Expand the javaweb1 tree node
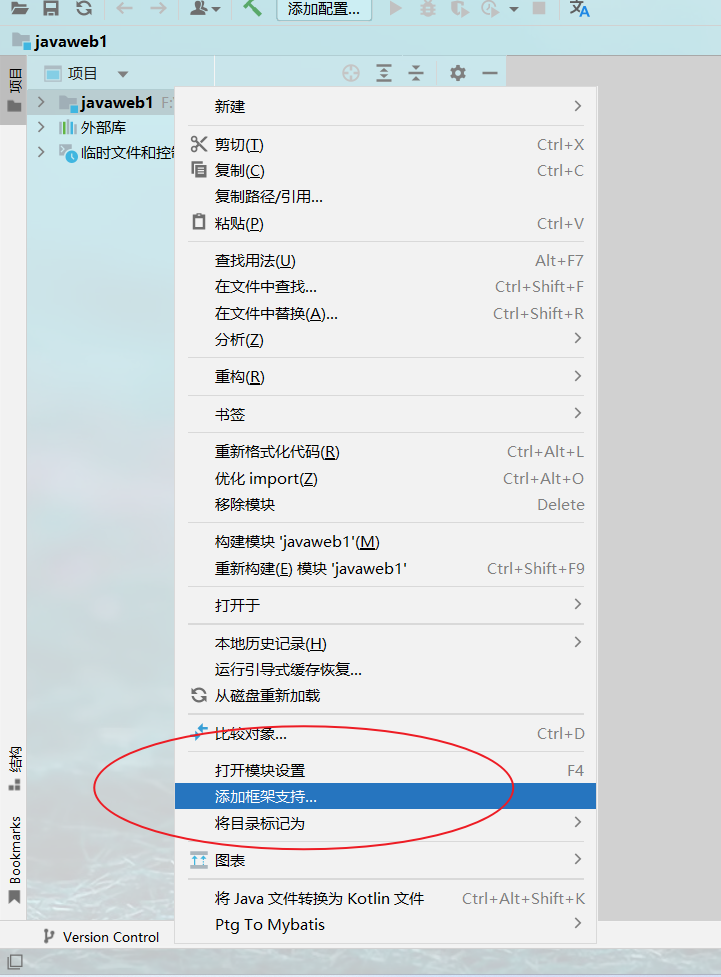Screen dimensions: 721x977 pos(41,101)
